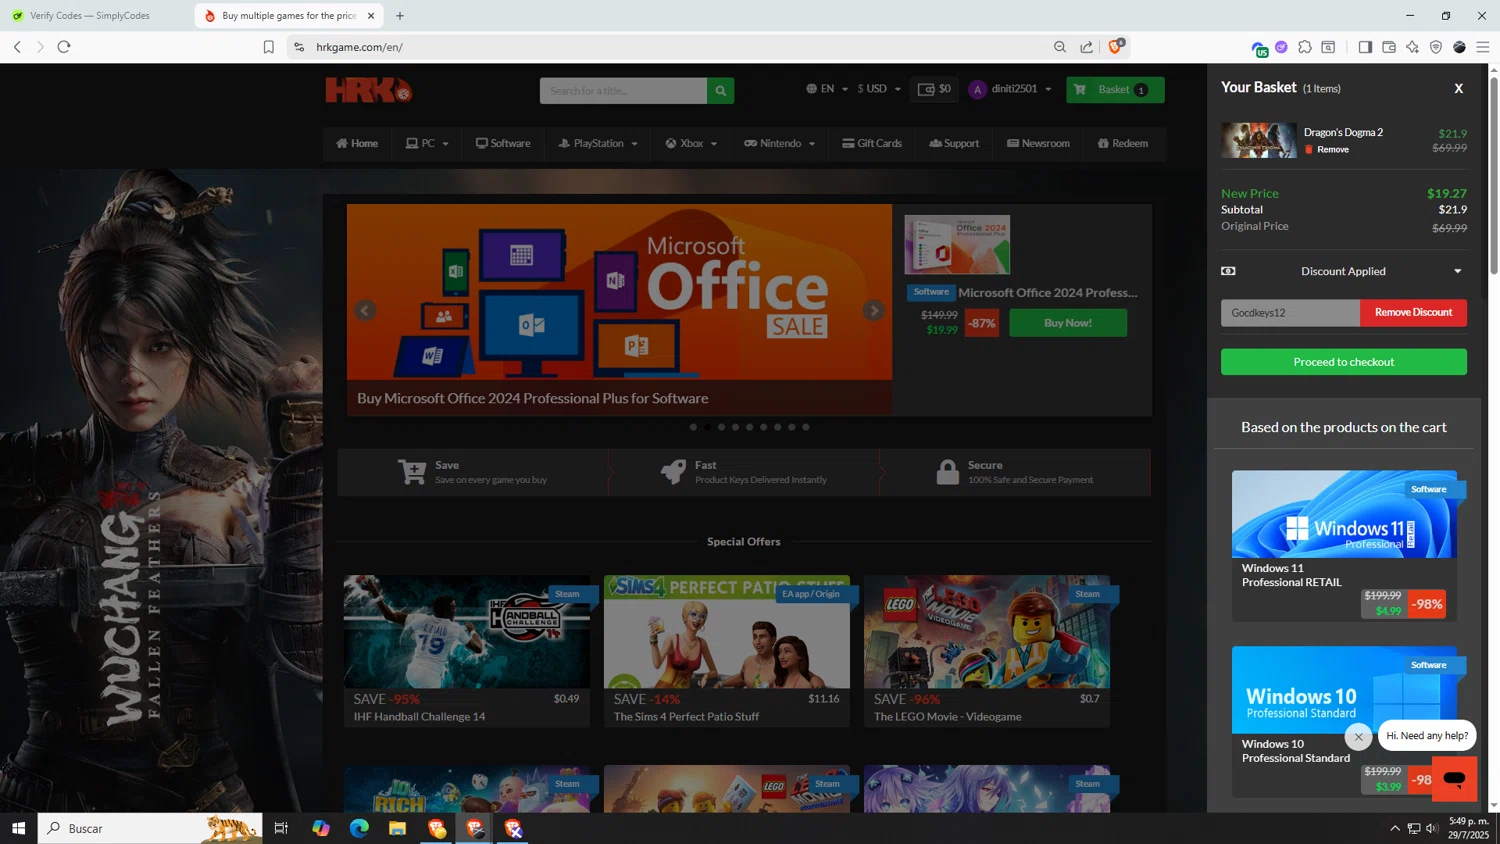Viewport: 1500px width, 844px height.
Task: Click Buy Now for Microsoft Office 2024
Action: point(1068,323)
